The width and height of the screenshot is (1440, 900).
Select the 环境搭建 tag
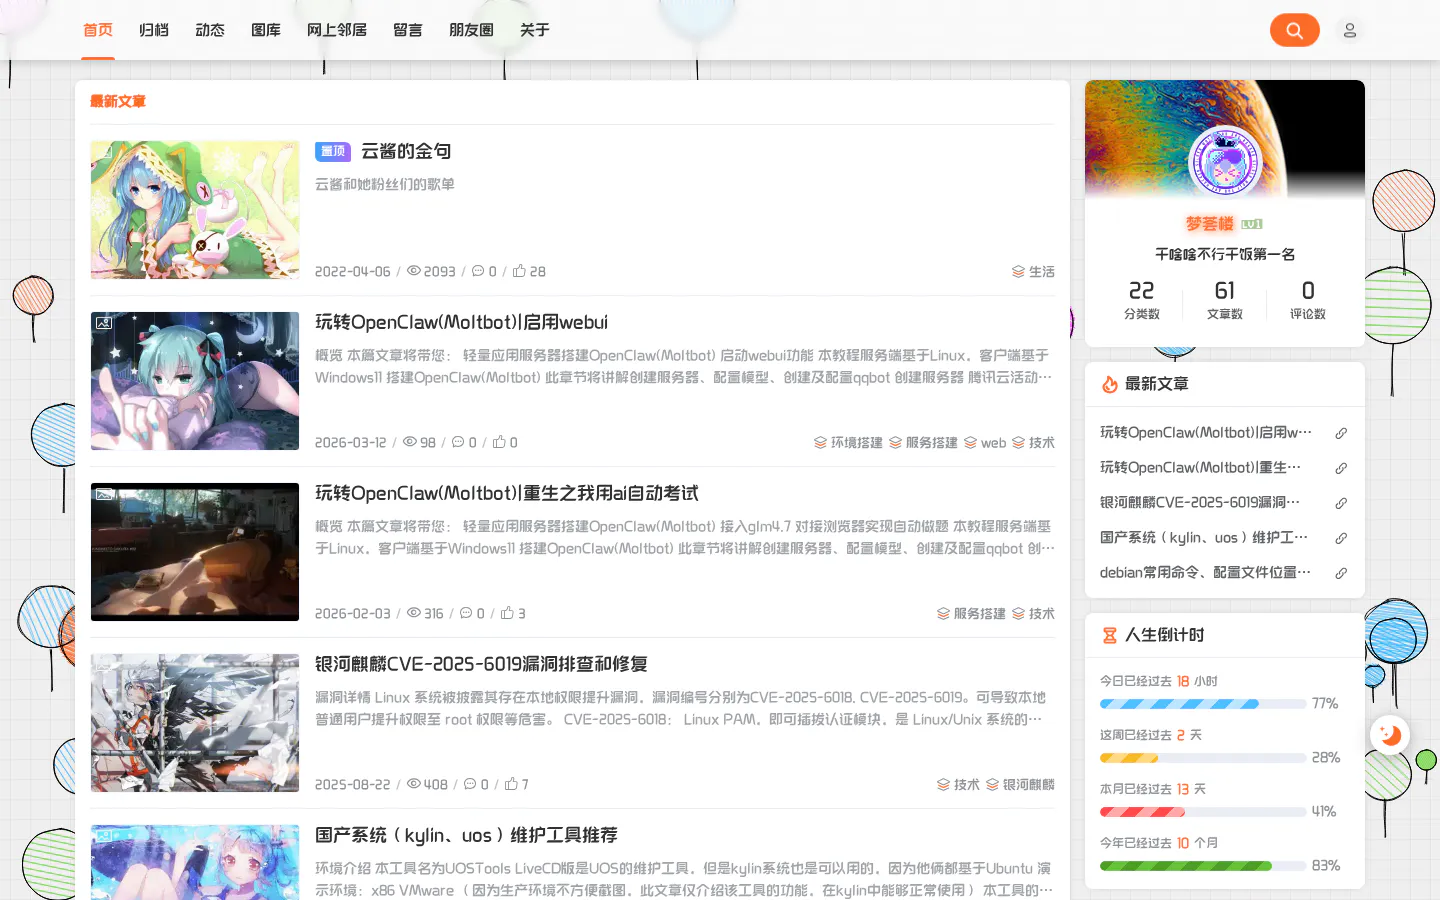pyautogui.click(x=848, y=442)
